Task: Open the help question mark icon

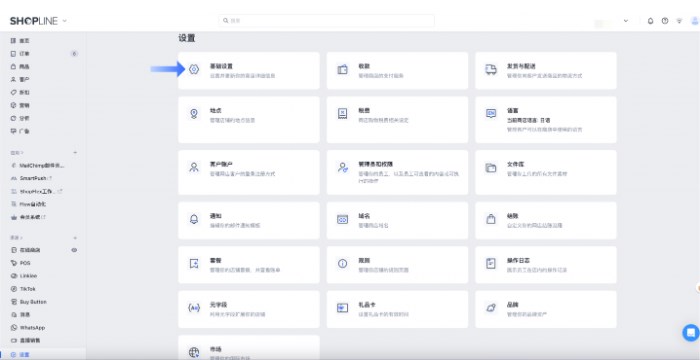Action: click(x=665, y=21)
